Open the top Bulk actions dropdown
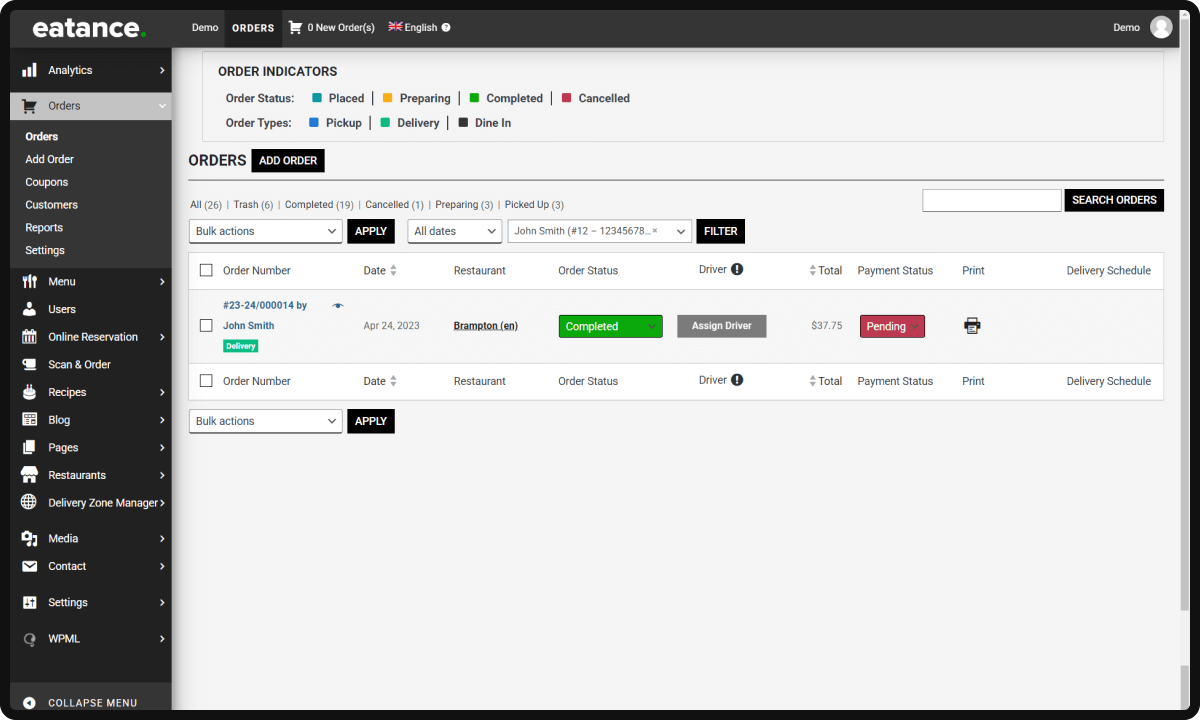This screenshot has height=720, width=1200. (x=266, y=231)
